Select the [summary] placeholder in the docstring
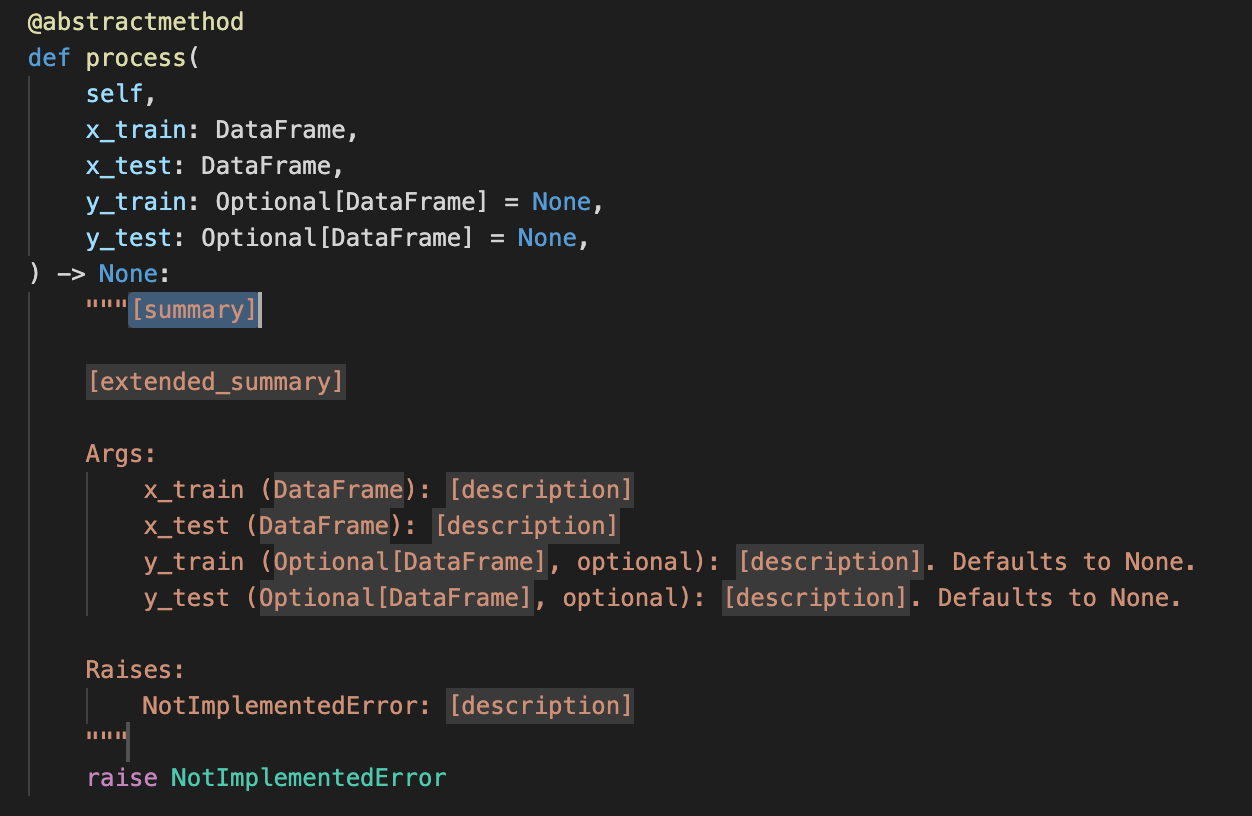 (x=193, y=309)
